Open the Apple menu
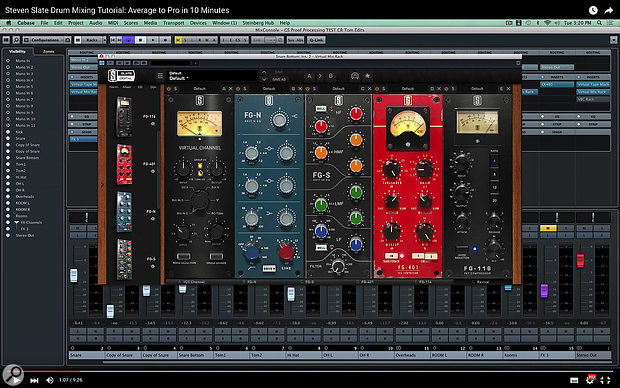The image size is (620, 388). [x=8, y=23]
